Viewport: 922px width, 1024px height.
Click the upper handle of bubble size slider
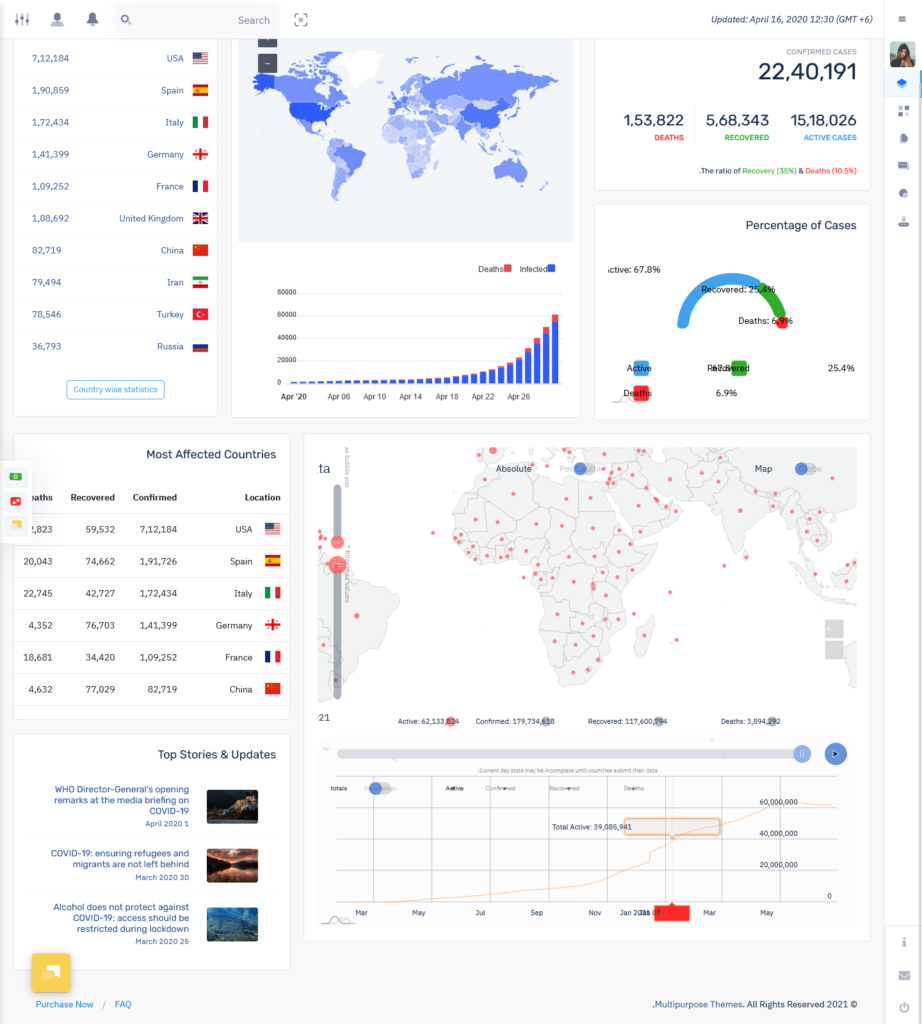point(337,542)
